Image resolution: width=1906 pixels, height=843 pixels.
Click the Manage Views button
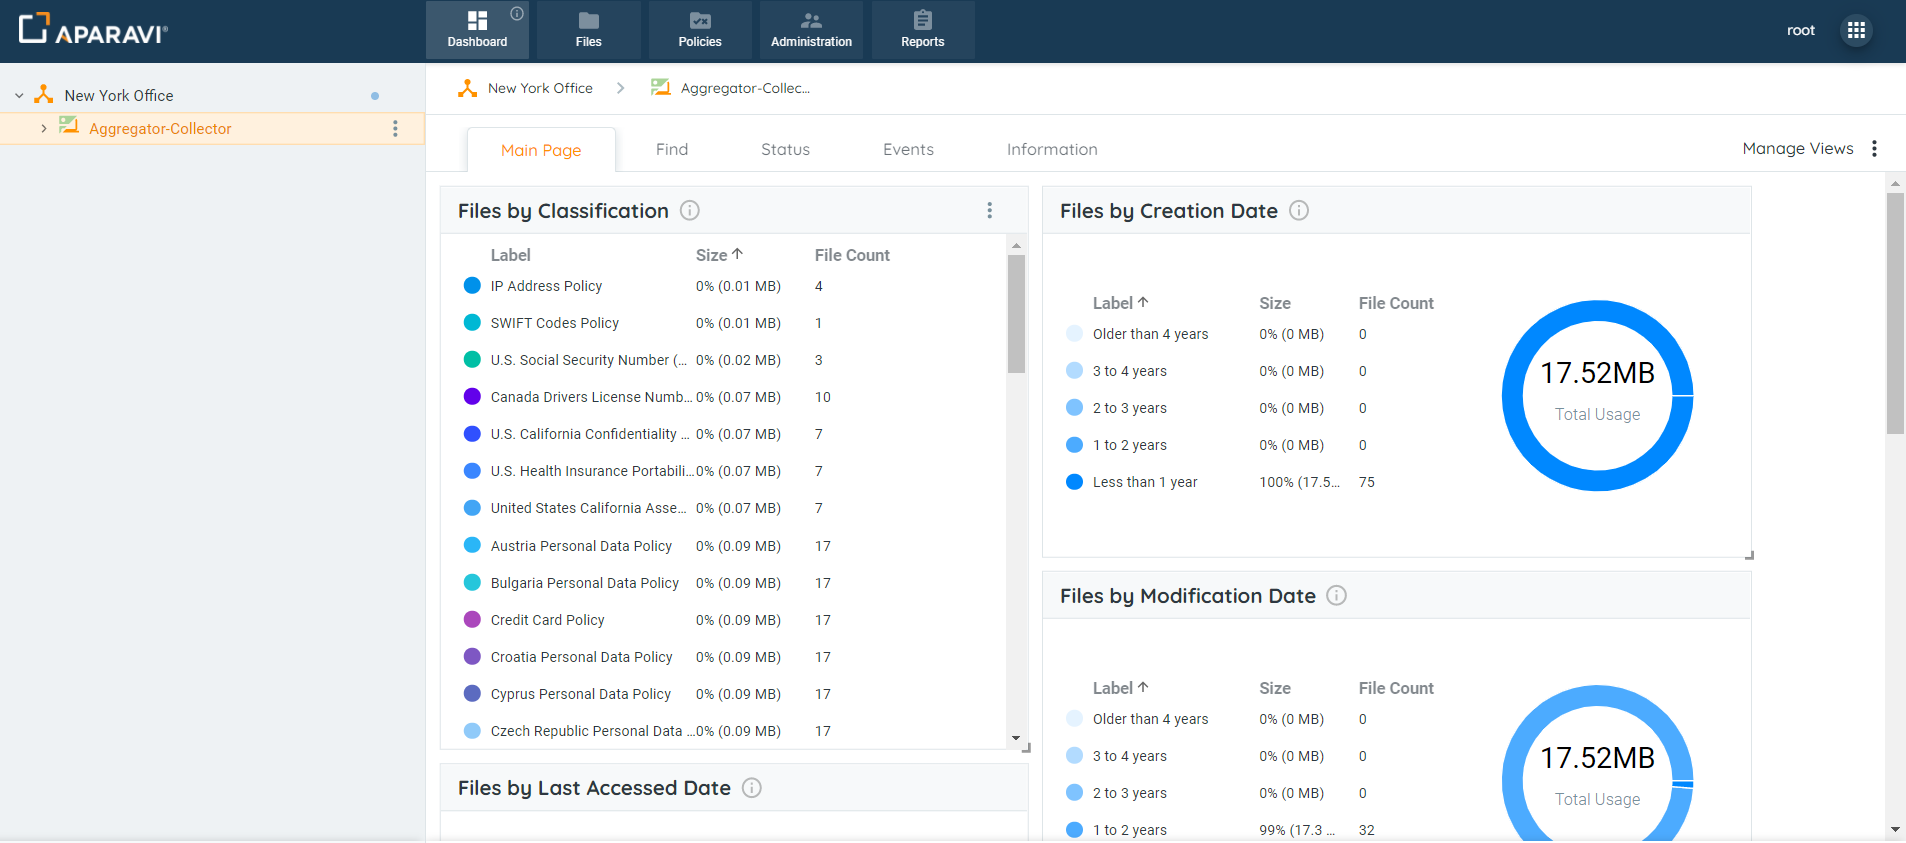coord(1797,149)
